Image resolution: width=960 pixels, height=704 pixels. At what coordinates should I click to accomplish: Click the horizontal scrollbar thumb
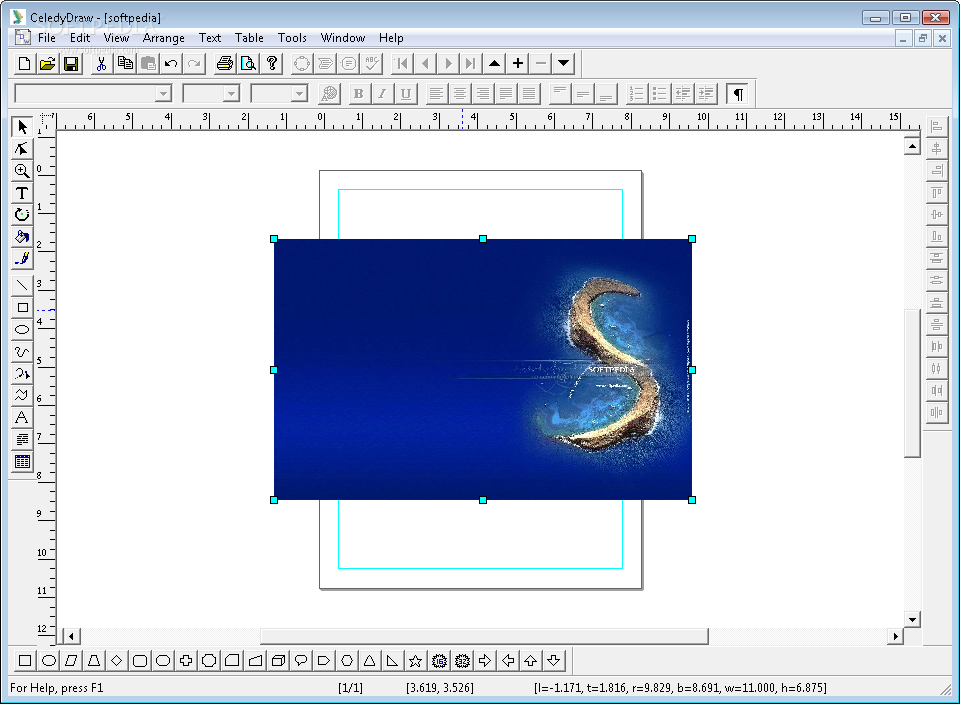pos(484,636)
